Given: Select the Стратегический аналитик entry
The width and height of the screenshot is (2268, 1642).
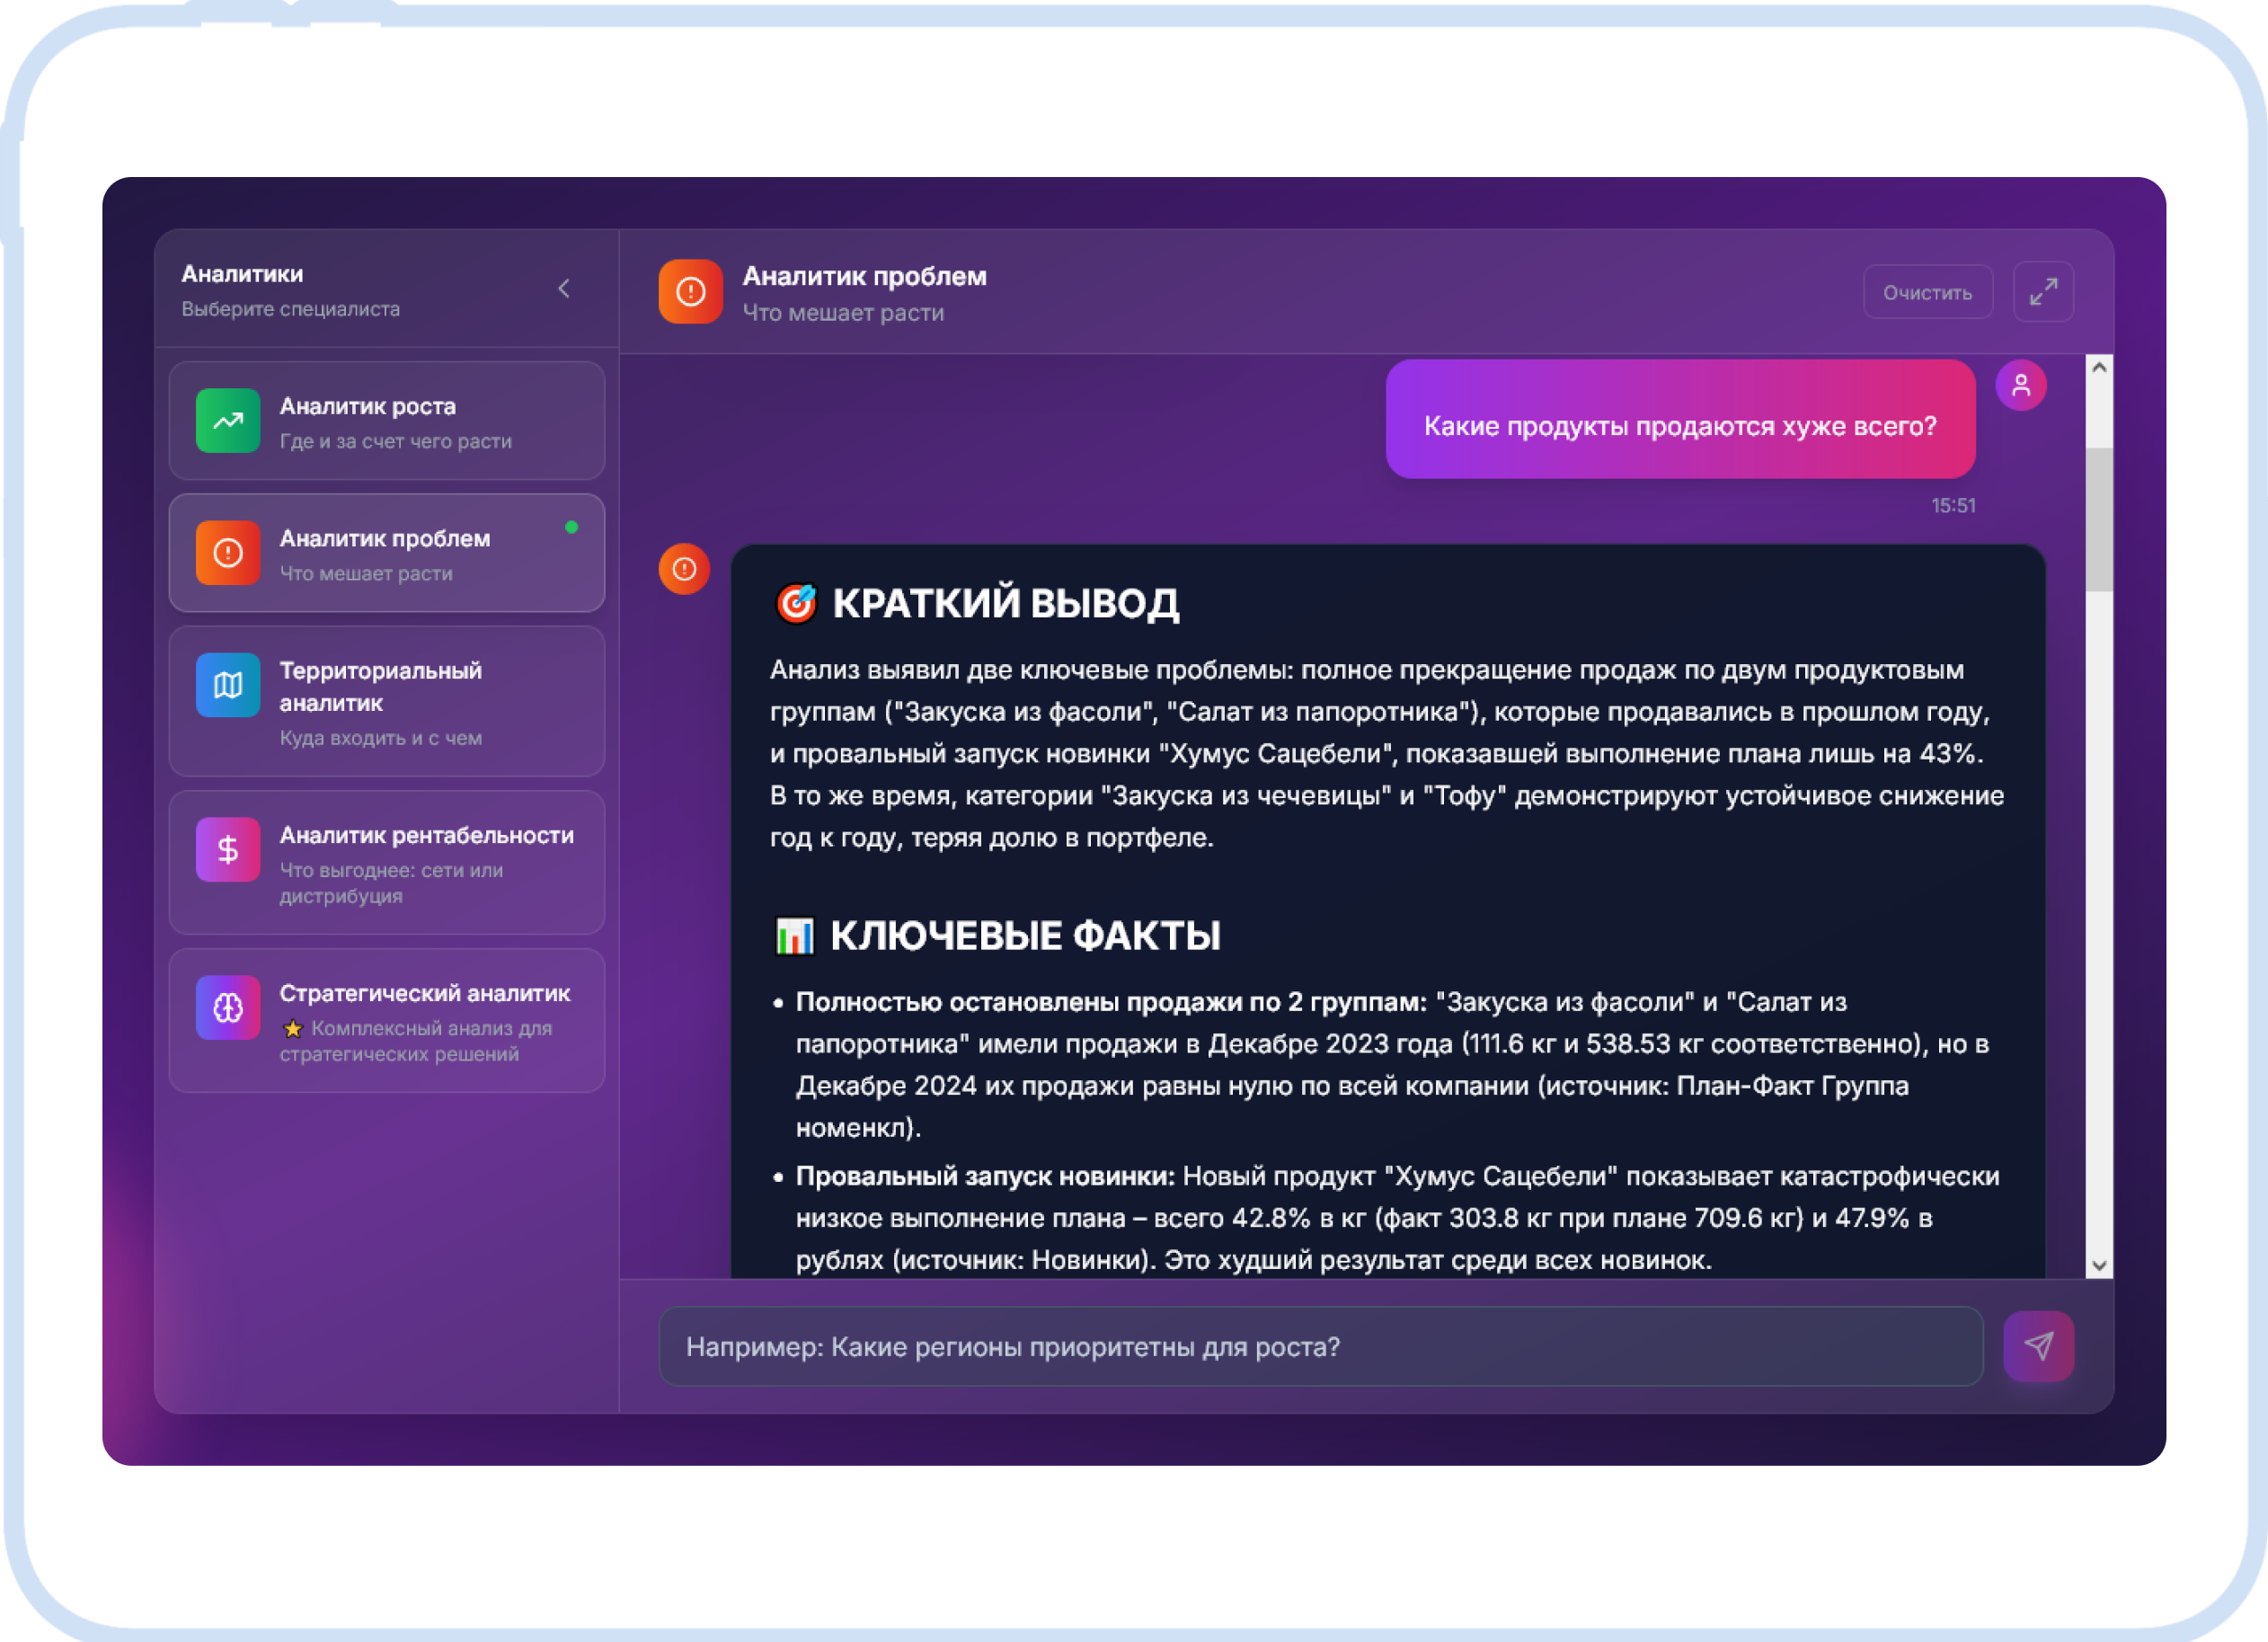Looking at the screenshot, I should click(387, 1018).
